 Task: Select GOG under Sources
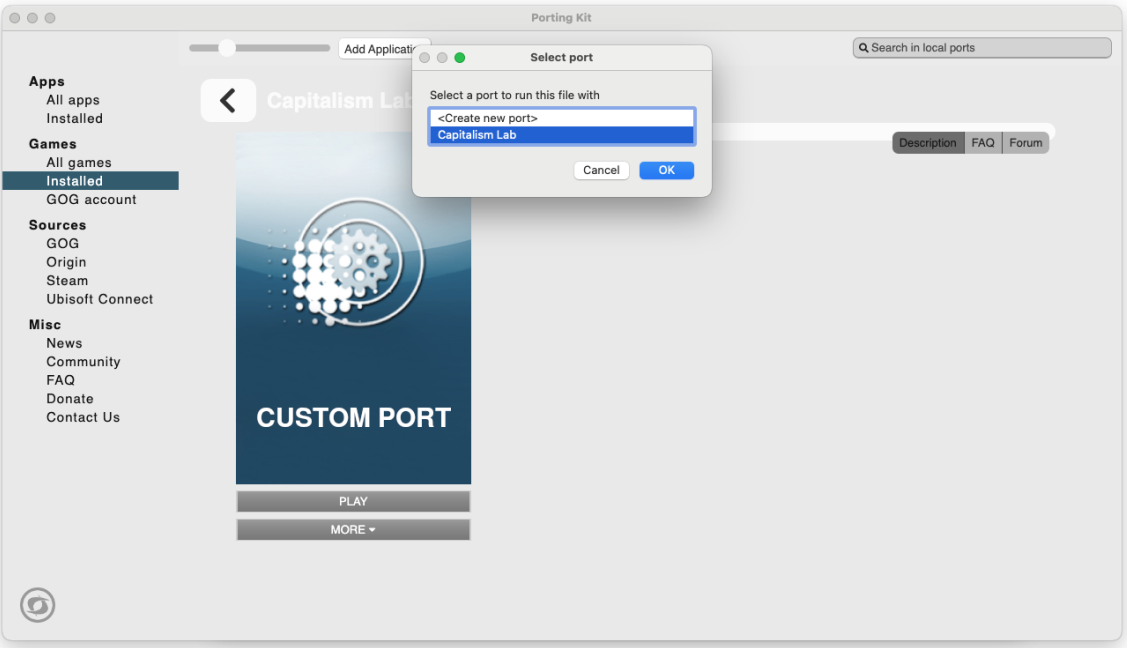click(x=63, y=244)
